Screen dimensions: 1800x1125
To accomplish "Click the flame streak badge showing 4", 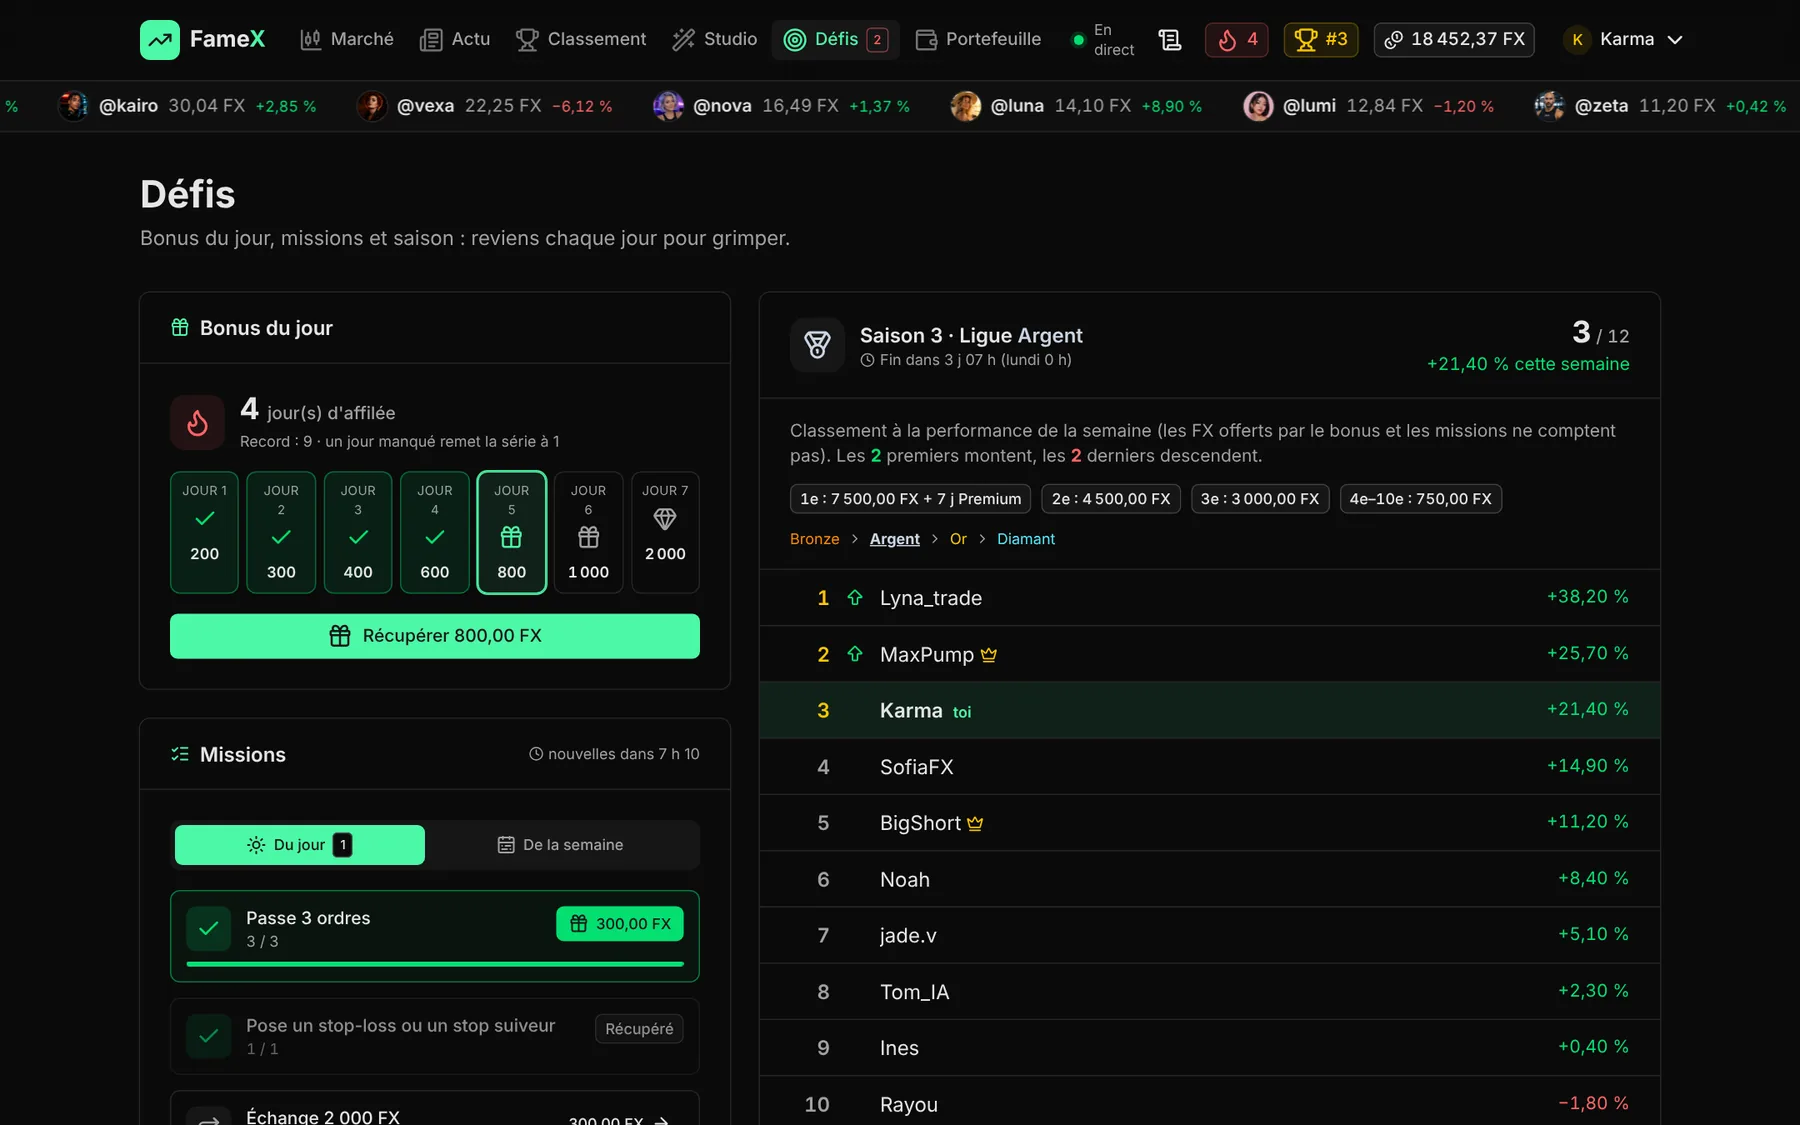I will tap(1237, 40).
